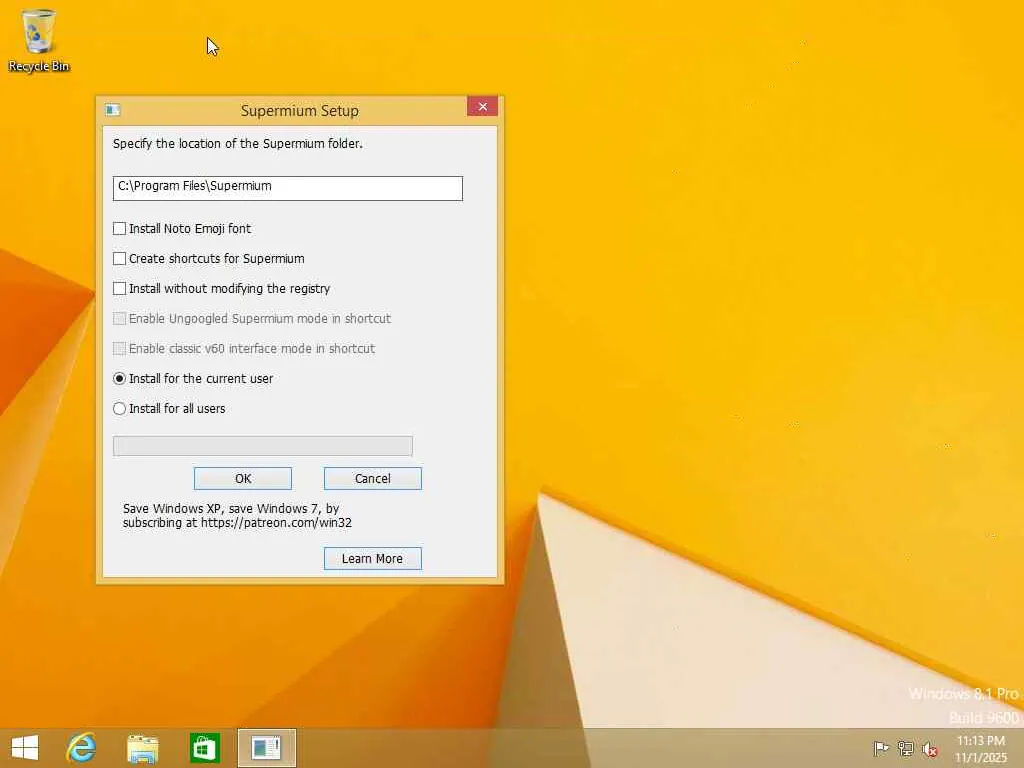Click the Supermium Setup title bar icon
Screen dimensions: 1024x768
point(113,110)
